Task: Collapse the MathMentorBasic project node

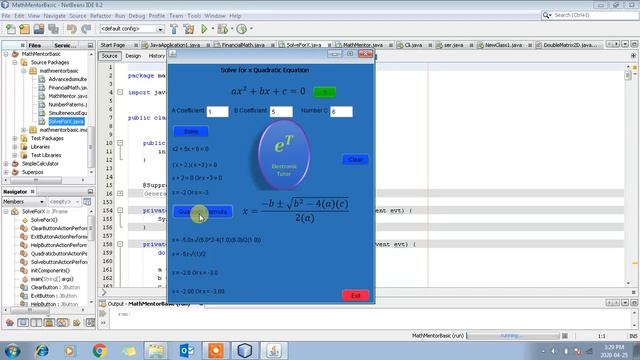Action: [6, 54]
